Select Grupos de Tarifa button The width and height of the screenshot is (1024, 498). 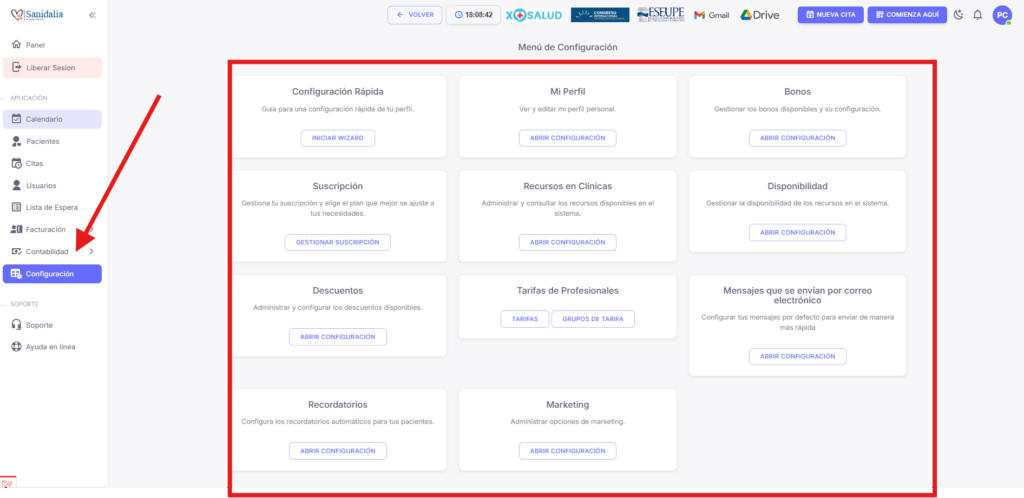pos(592,319)
